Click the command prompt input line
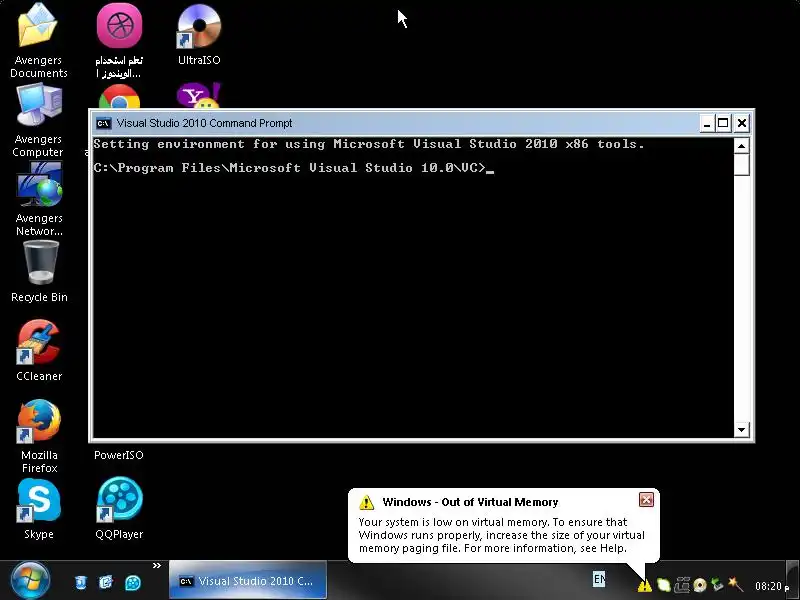 (x=293, y=167)
